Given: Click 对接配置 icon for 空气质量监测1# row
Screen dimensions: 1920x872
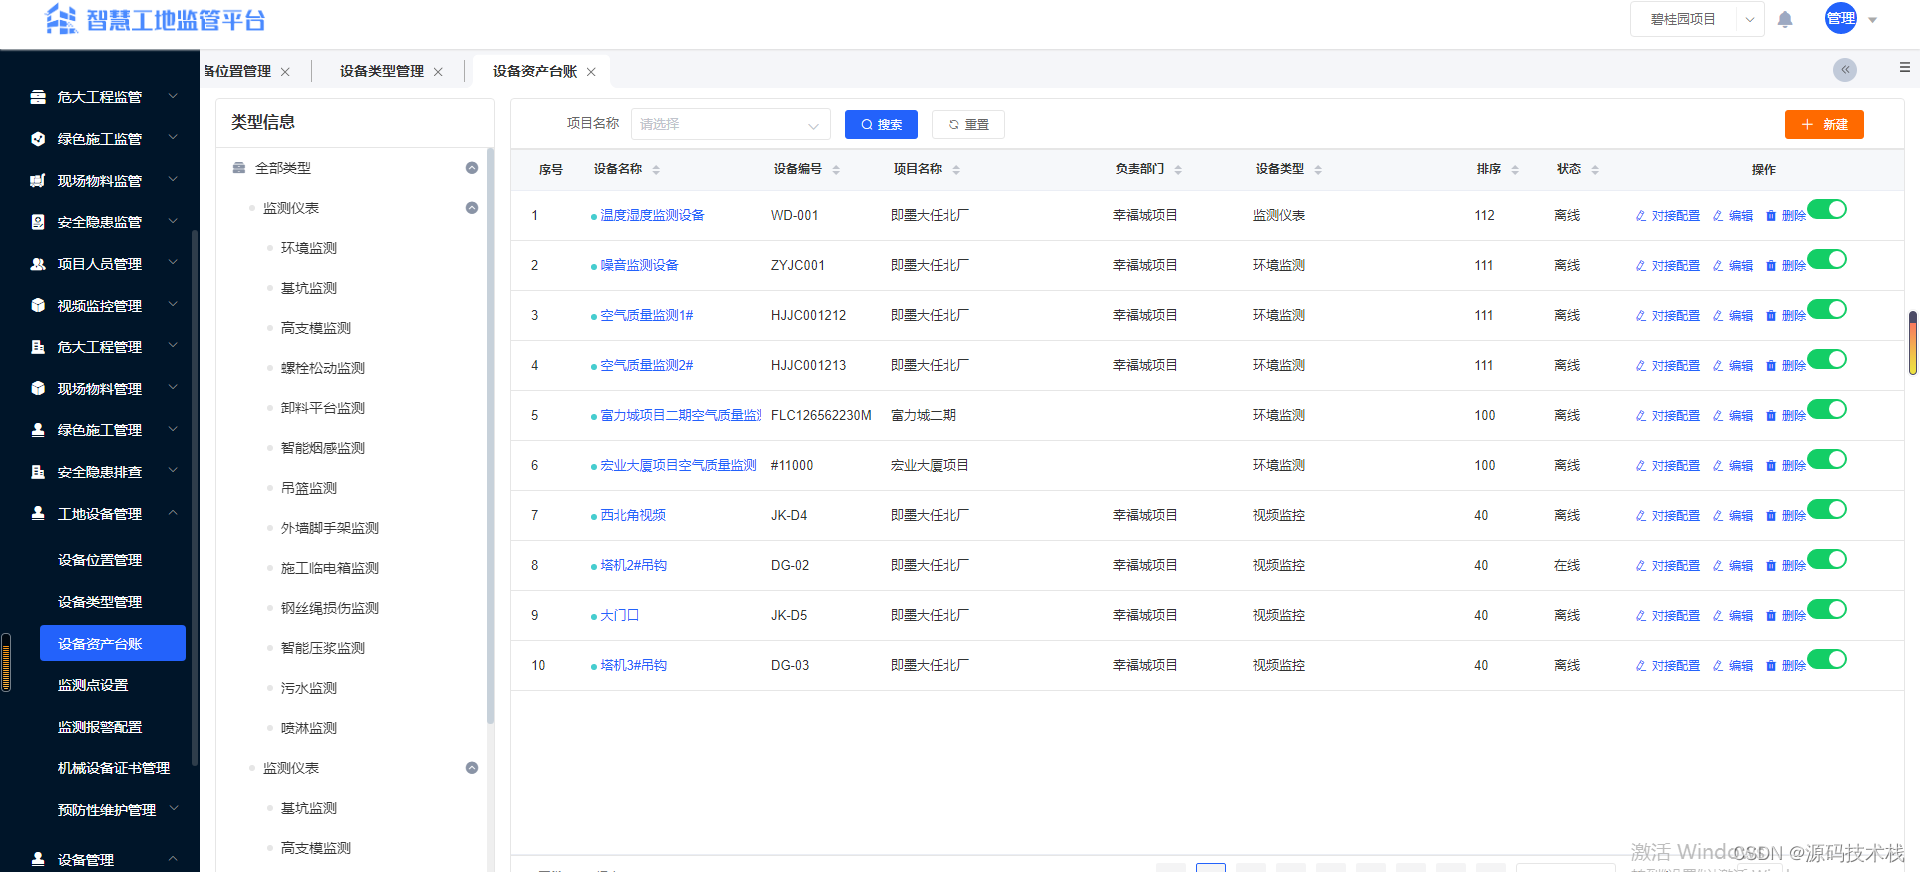Looking at the screenshot, I should (1641, 316).
